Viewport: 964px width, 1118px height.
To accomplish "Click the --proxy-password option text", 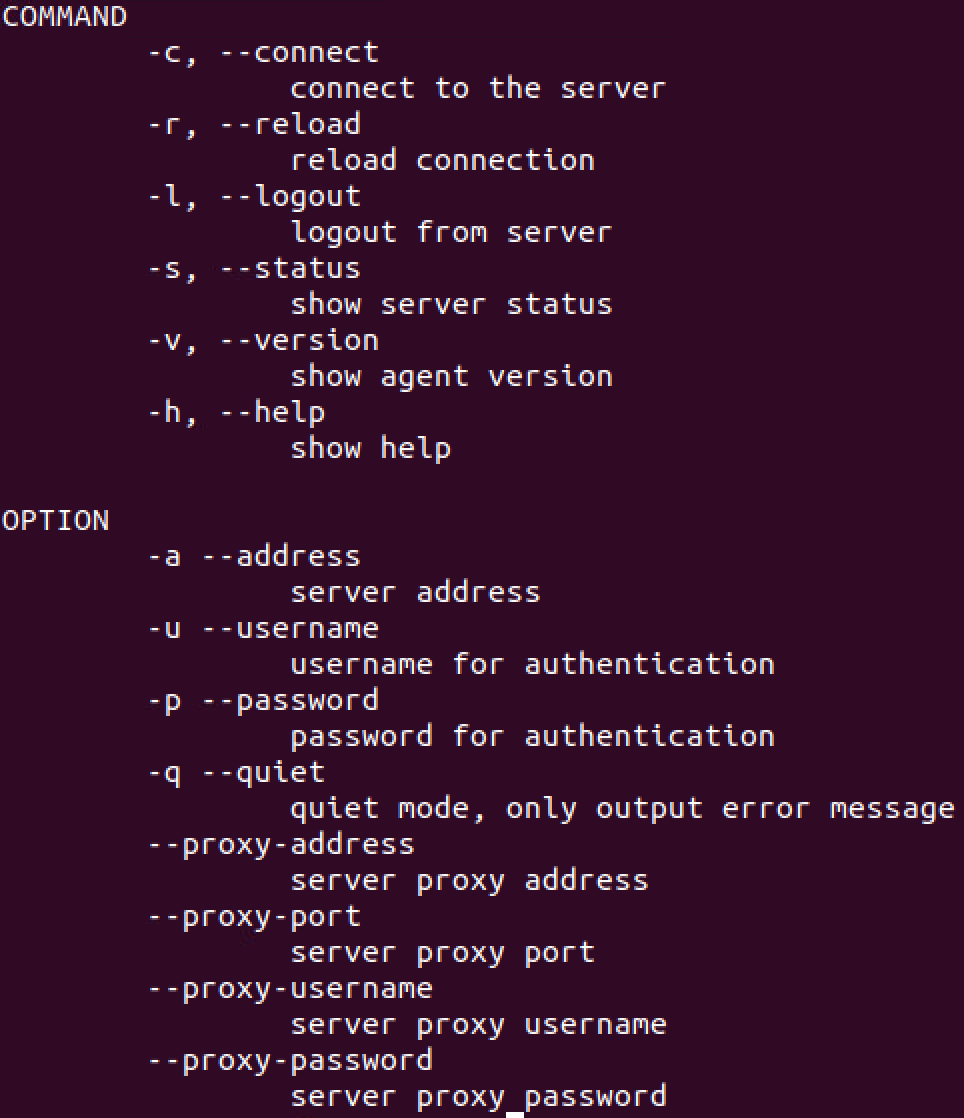I will tap(290, 1062).
